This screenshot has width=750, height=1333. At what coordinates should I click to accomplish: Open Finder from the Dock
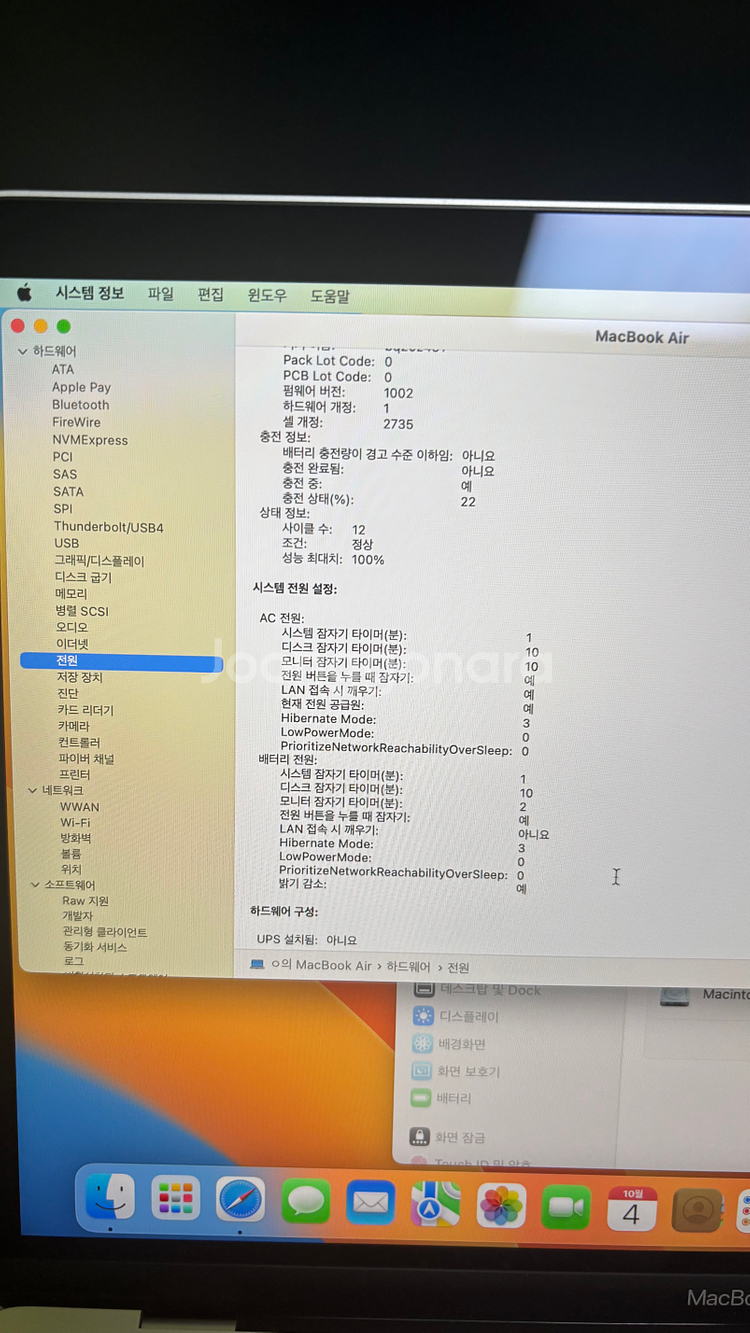(110, 1197)
